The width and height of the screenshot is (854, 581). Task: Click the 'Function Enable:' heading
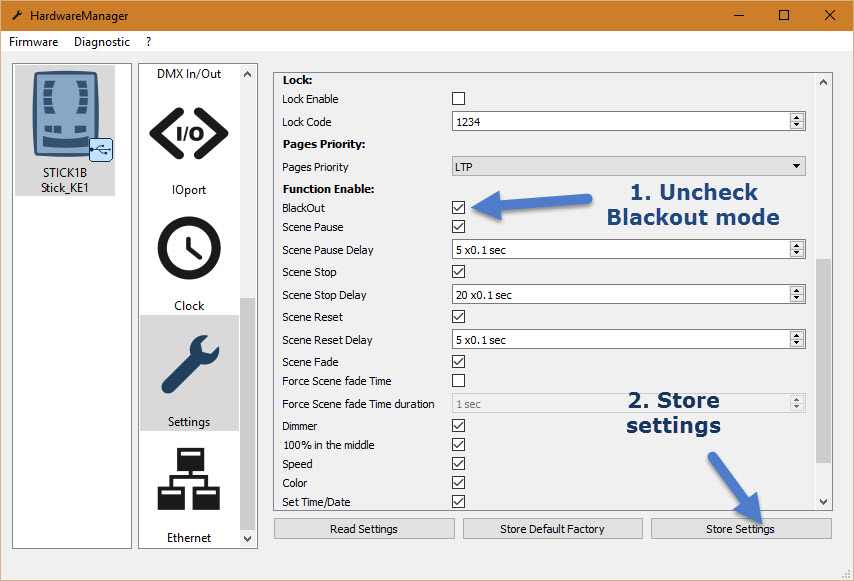click(x=328, y=189)
